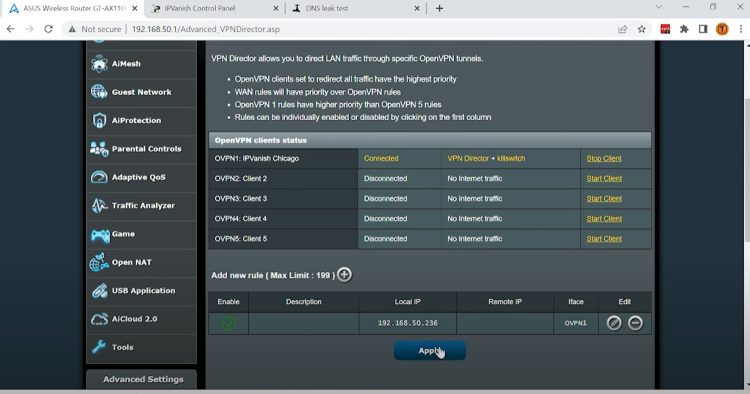Click the red extension icon in toolbar
750x394 pixels.
click(665, 29)
